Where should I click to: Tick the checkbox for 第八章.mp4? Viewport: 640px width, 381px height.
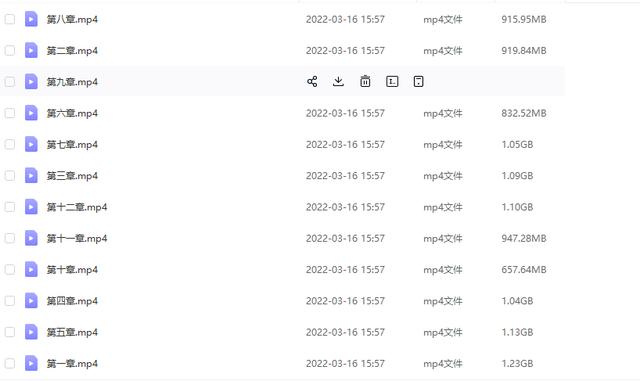click(10, 19)
